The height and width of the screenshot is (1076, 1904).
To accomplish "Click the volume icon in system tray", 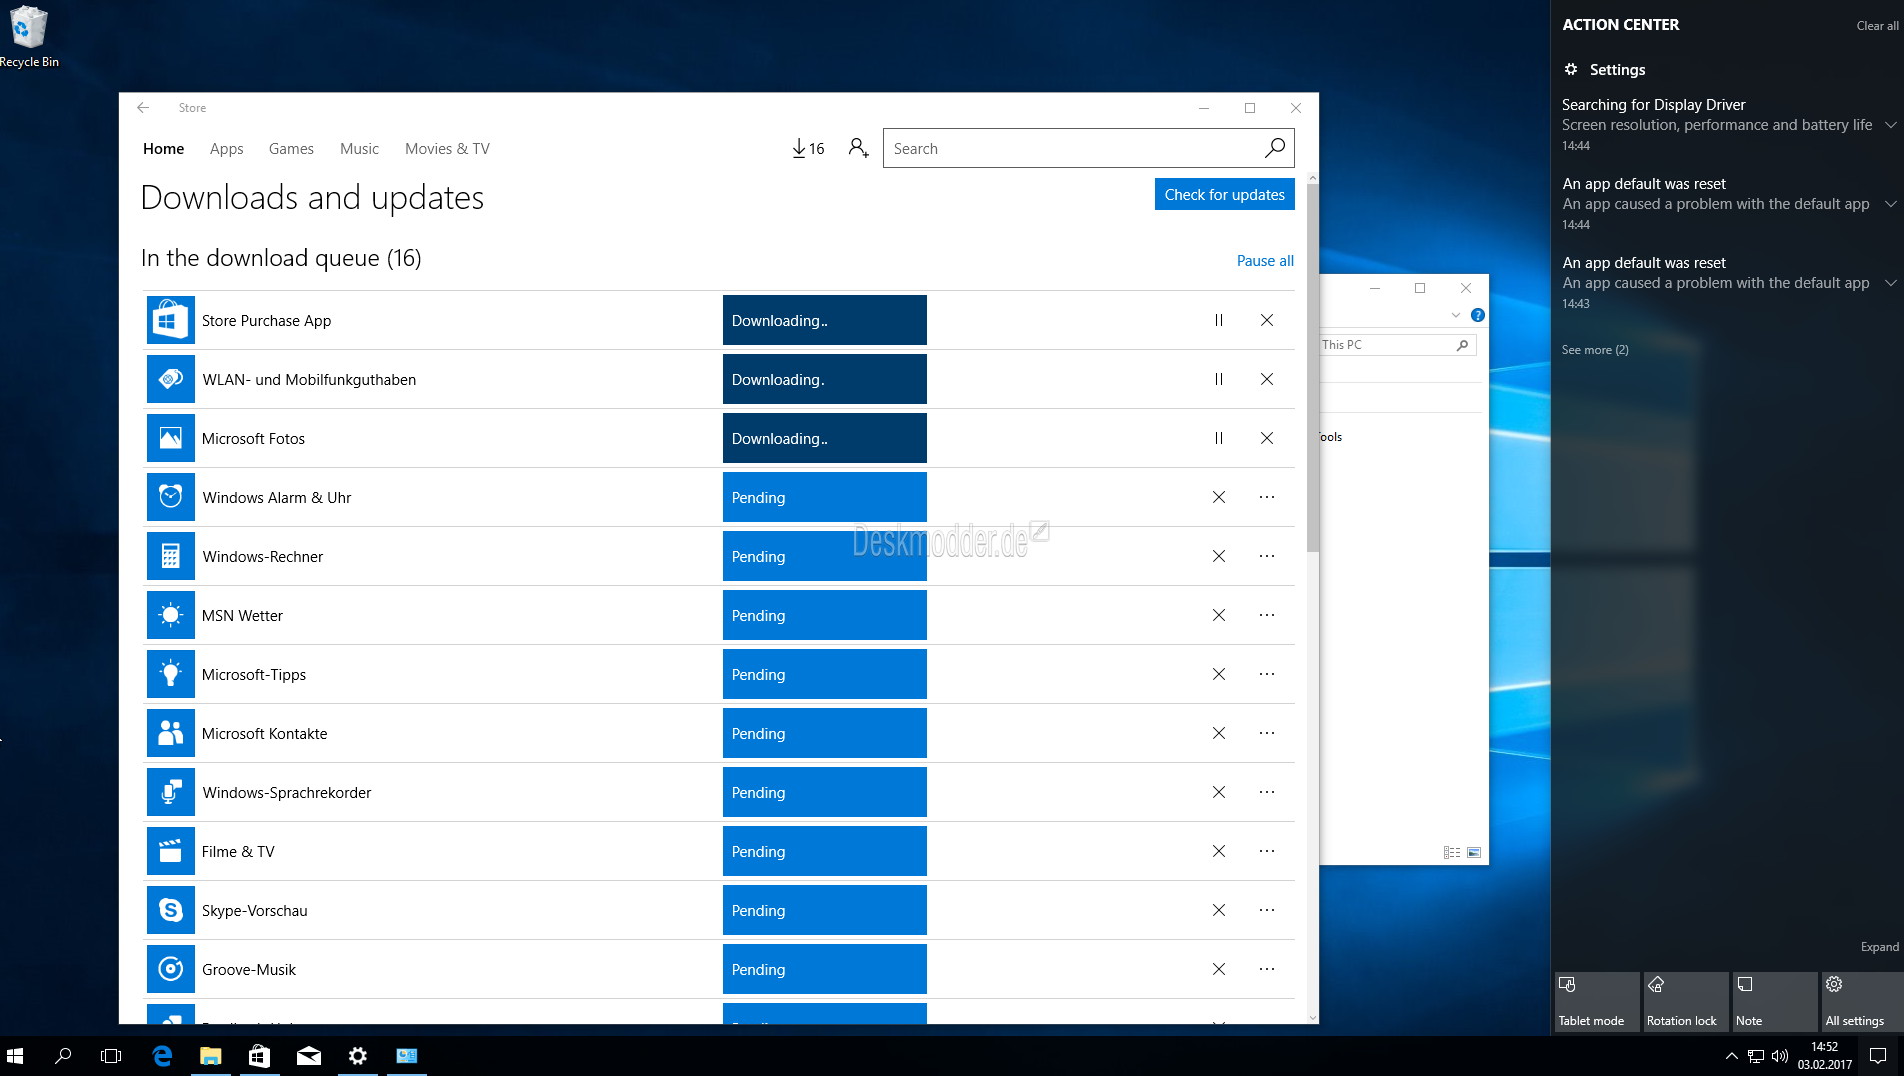I will pyautogui.click(x=1779, y=1056).
